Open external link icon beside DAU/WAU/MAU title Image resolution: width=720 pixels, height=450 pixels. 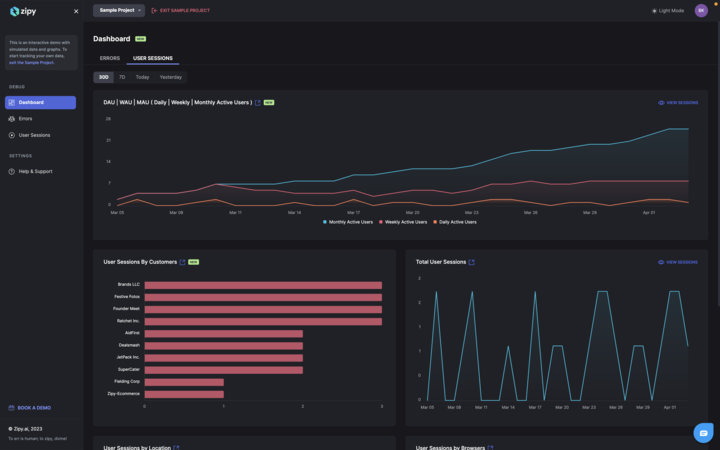point(257,102)
